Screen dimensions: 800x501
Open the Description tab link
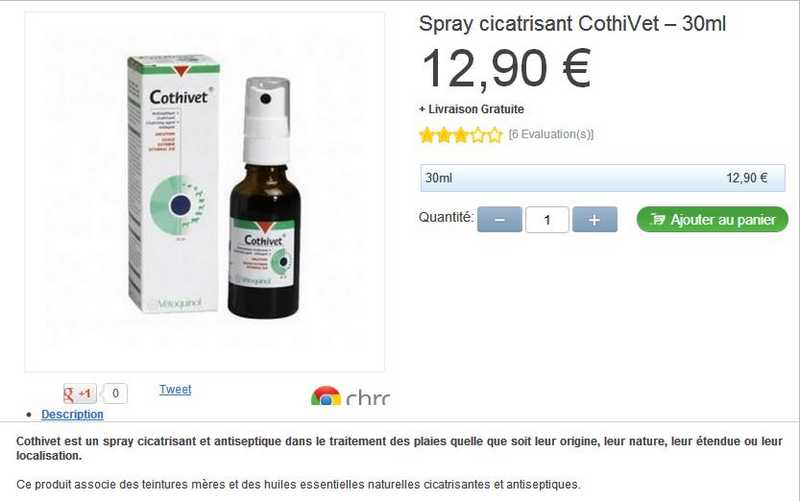click(72, 414)
